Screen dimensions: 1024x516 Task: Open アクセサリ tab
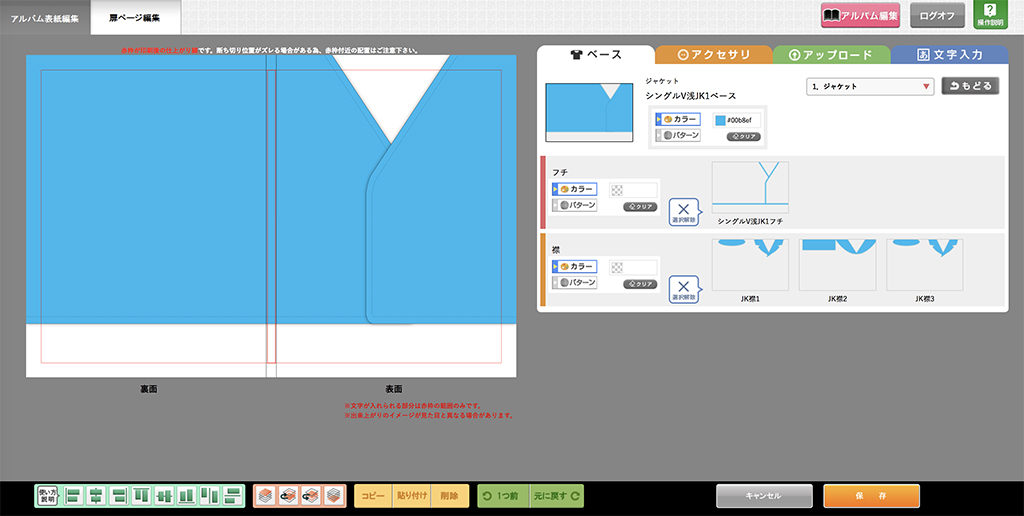point(714,55)
